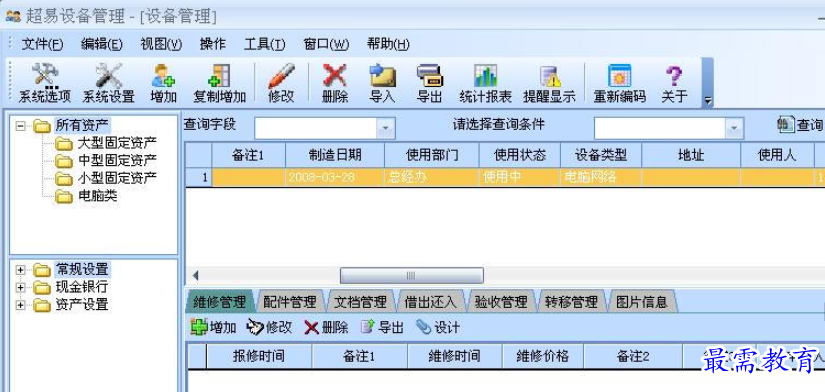Click the 增加 user icon in main toolbar
This screenshot has height=392, width=825.
(x=164, y=83)
